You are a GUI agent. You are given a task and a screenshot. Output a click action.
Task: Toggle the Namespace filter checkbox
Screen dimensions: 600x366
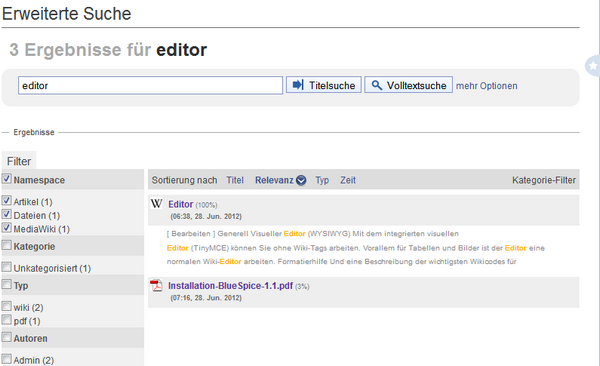pyautogui.click(x=7, y=178)
